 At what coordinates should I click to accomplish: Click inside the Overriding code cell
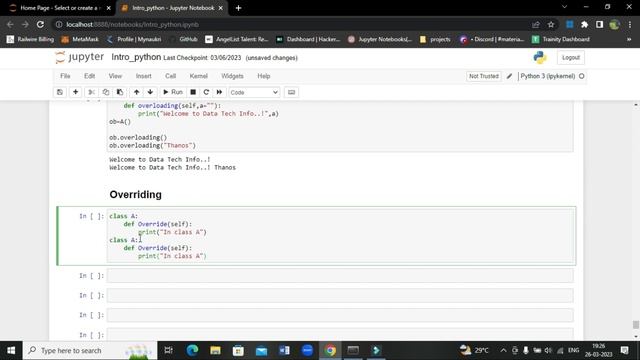[340, 236]
